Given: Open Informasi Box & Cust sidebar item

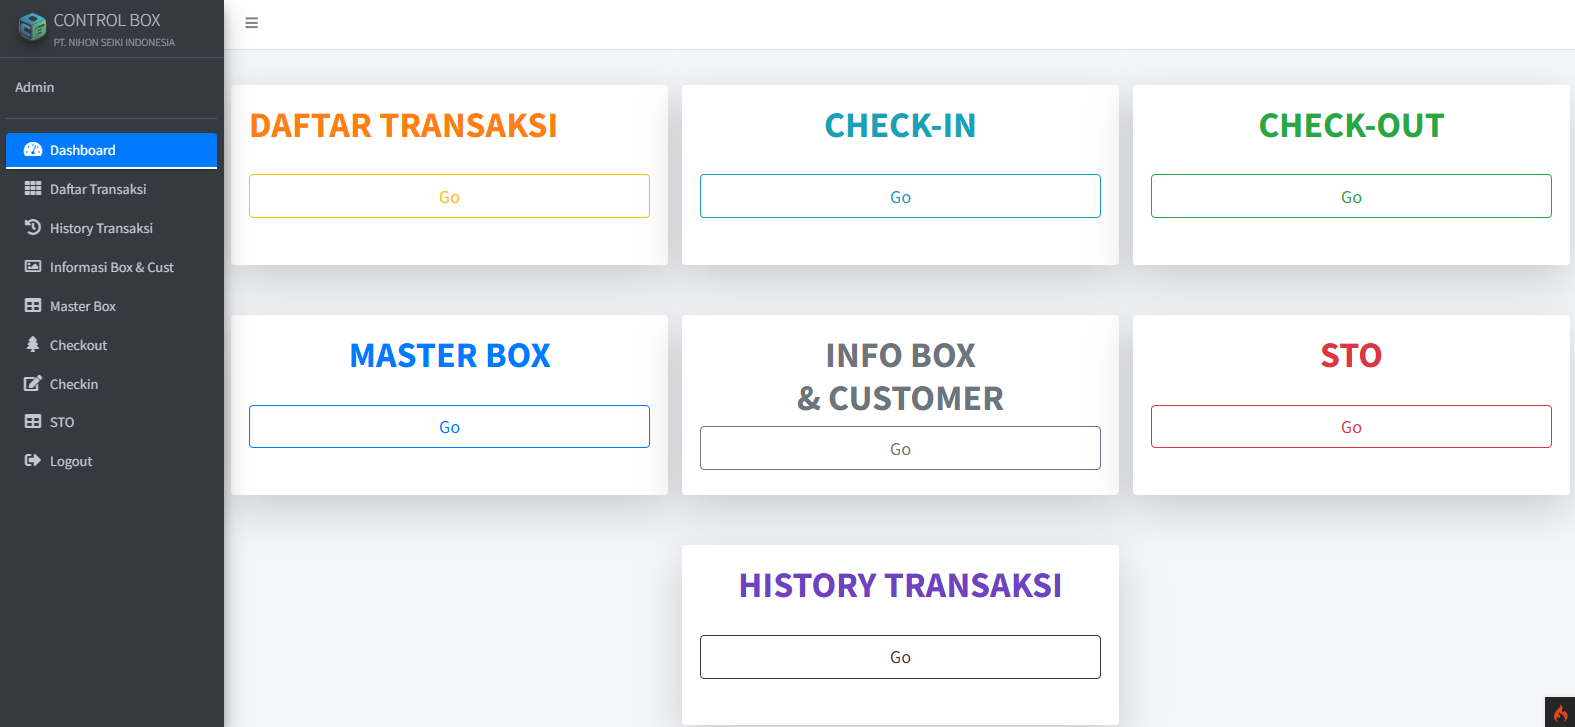Looking at the screenshot, I should tap(111, 267).
